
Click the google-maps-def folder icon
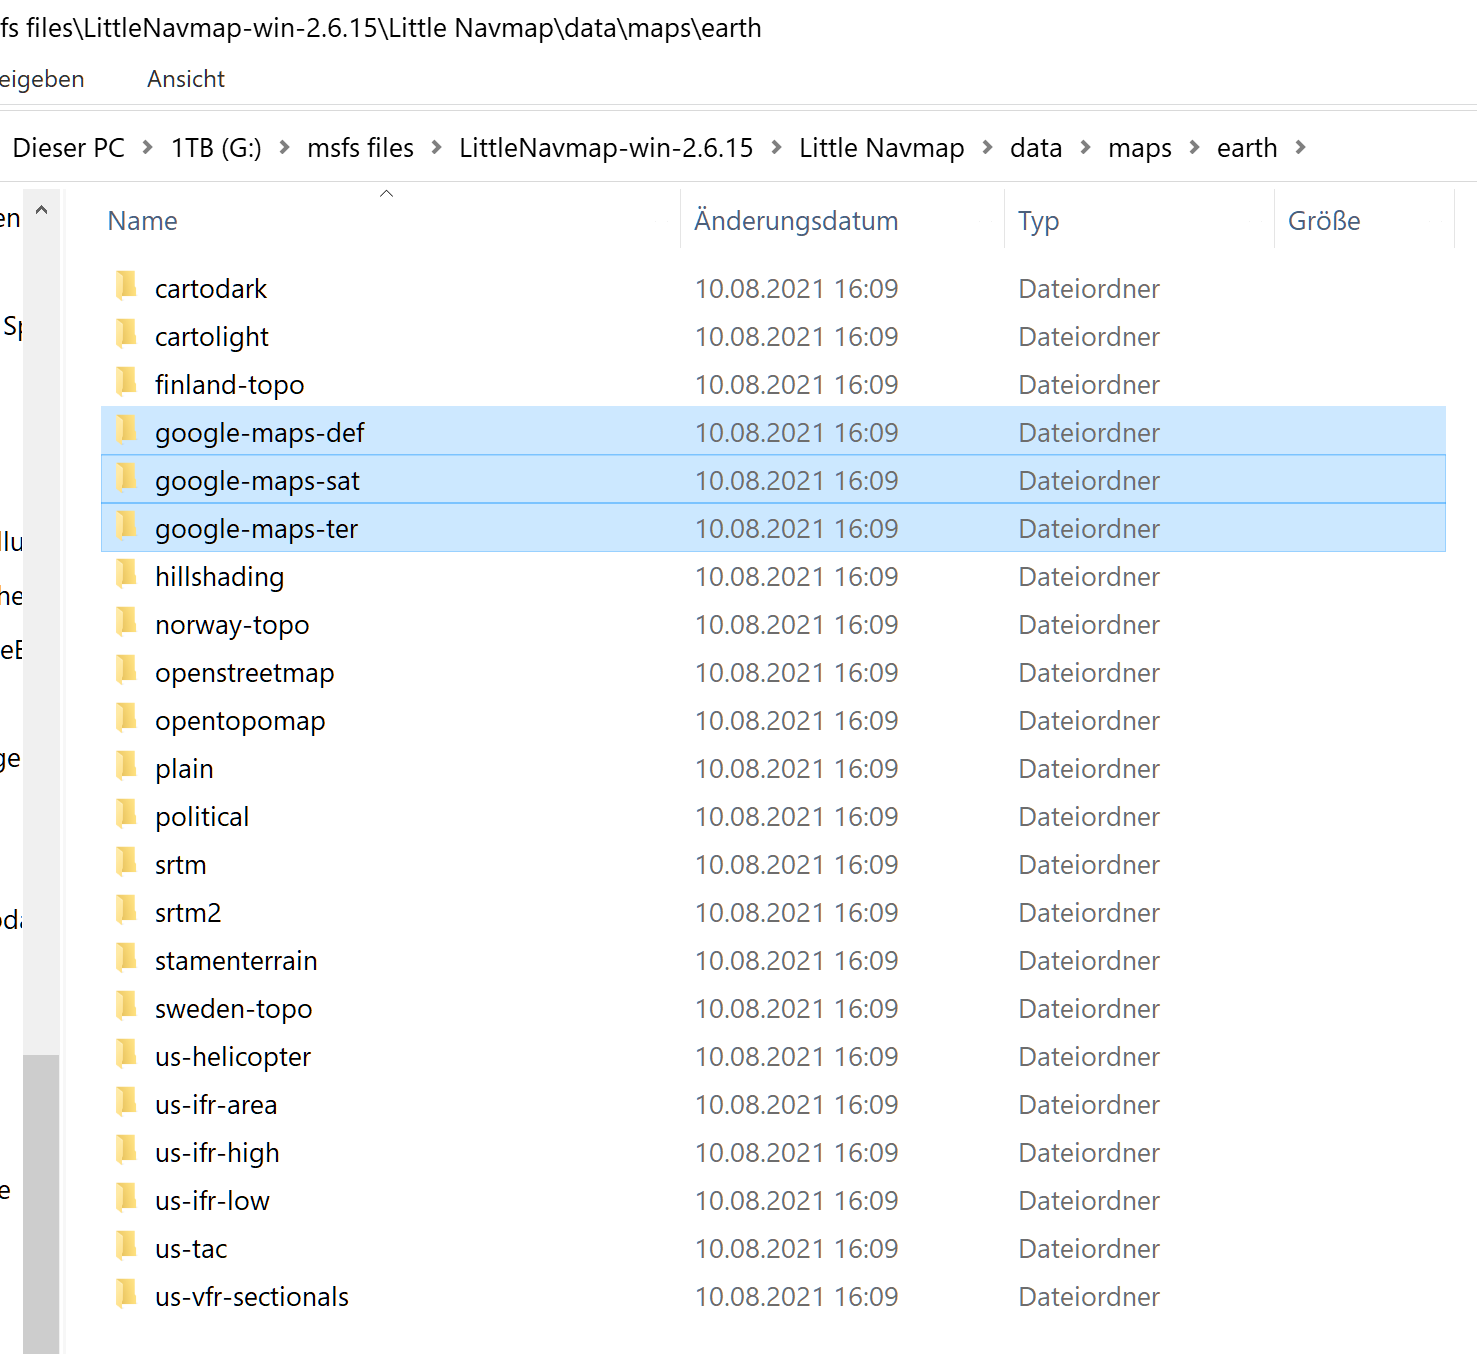[x=126, y=430]
